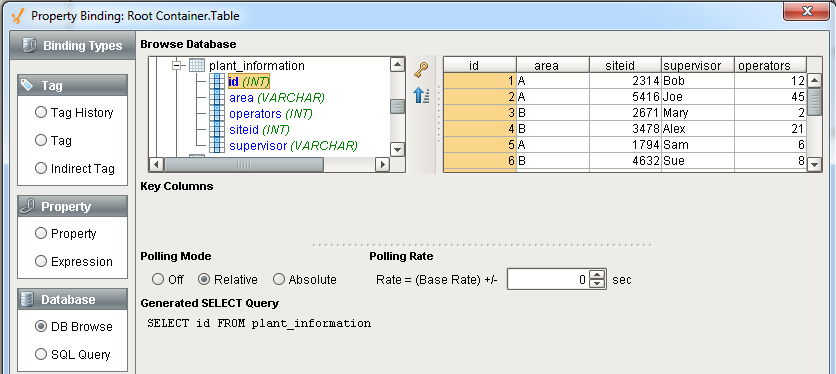The image size is (836, 374).
Task: Click the supervisor column header
Action: point(698,65)
